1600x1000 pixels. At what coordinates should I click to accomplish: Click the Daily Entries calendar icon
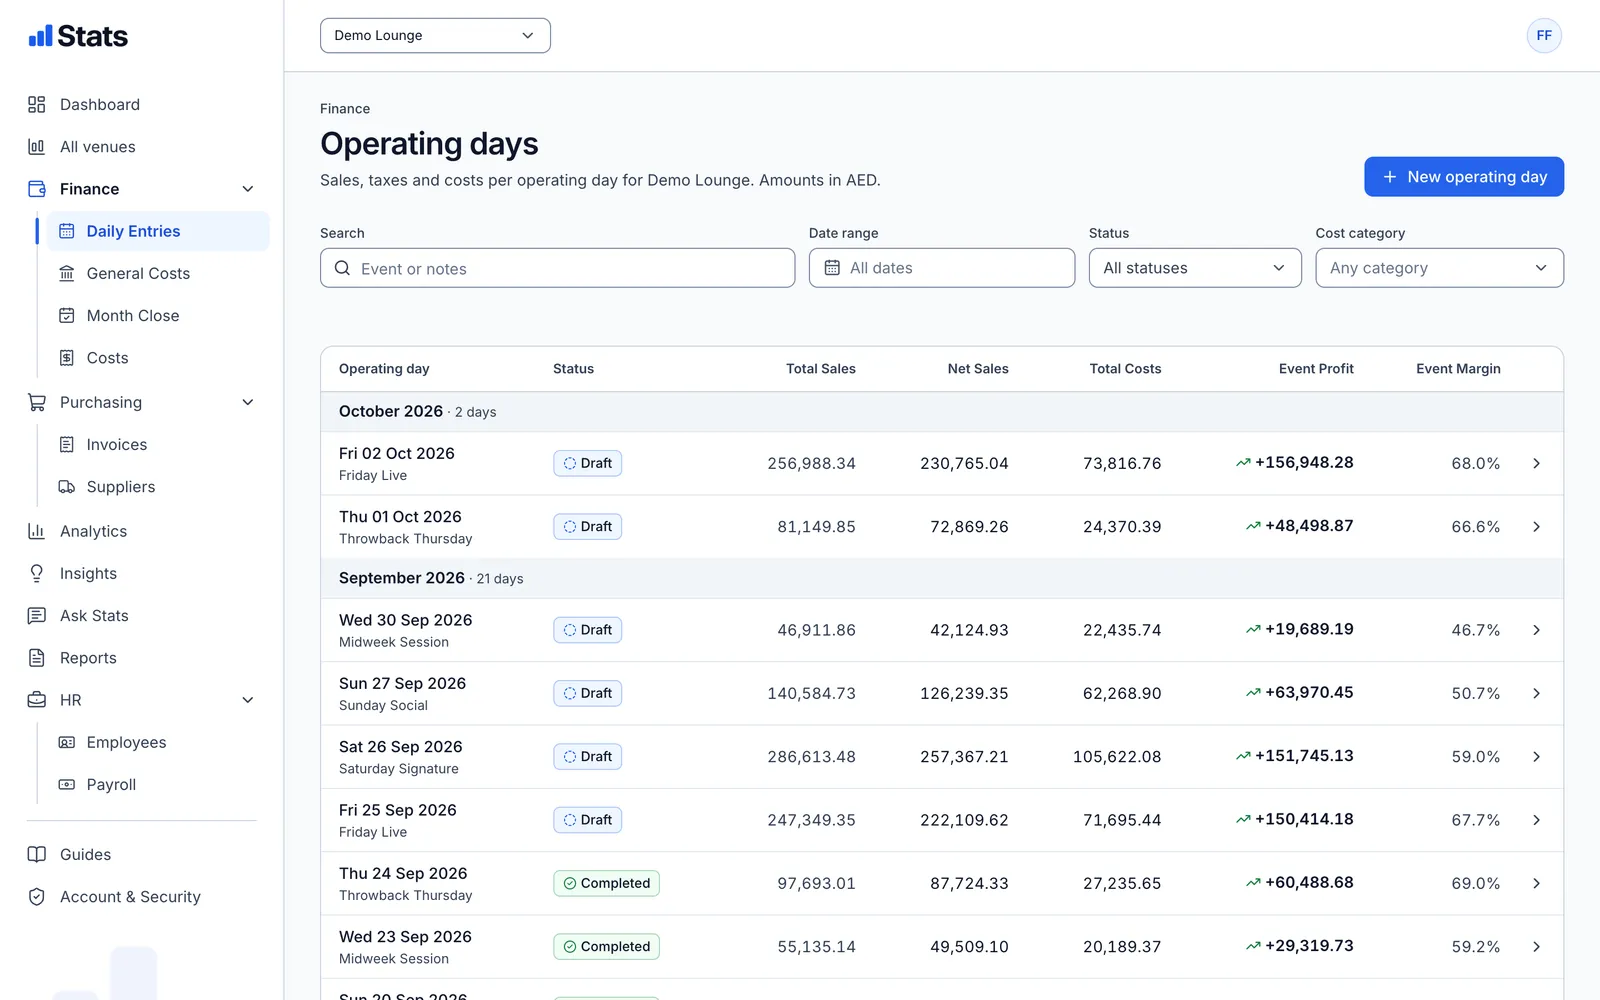coord(67,231)
